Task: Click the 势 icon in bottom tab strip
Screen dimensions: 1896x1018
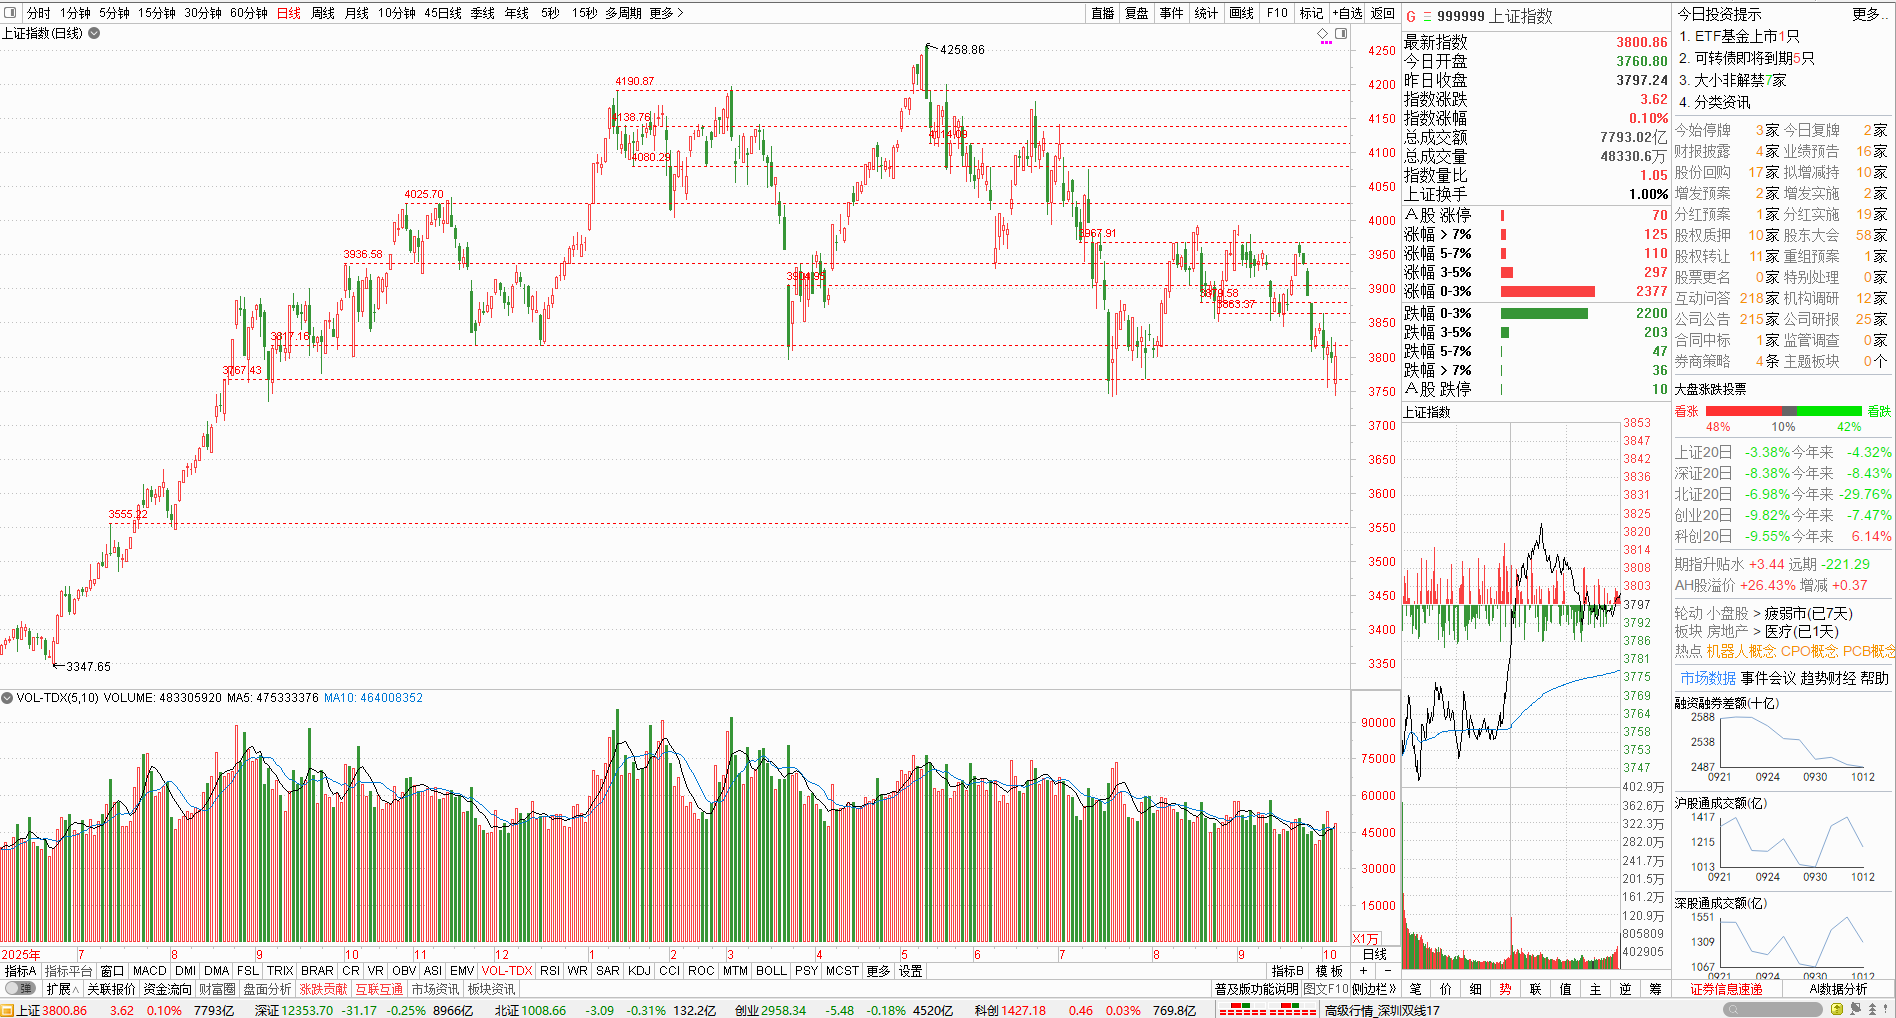Action: (x=1505, y=989)
